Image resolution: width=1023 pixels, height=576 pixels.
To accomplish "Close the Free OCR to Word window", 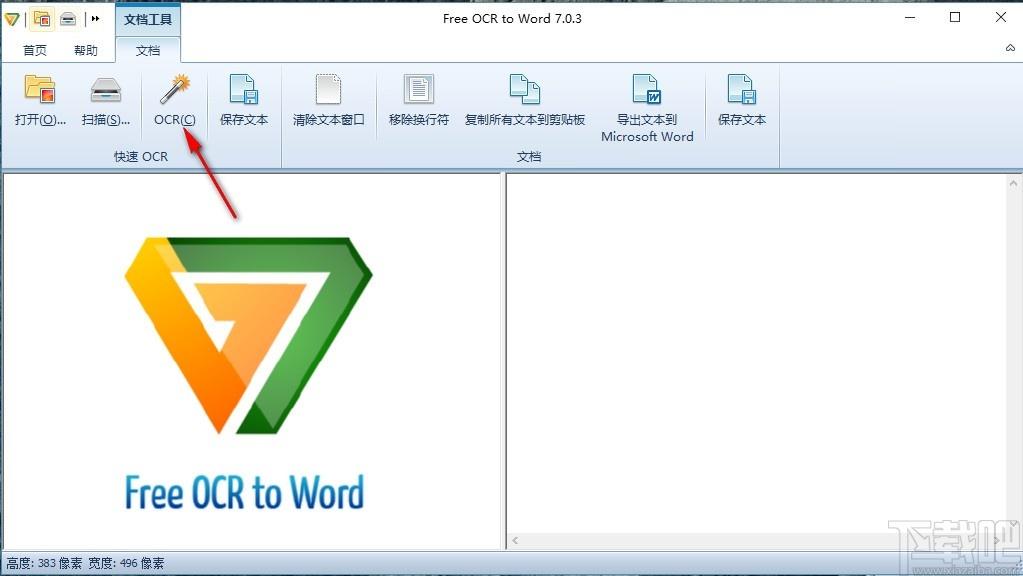I will tap(1001, 18).
